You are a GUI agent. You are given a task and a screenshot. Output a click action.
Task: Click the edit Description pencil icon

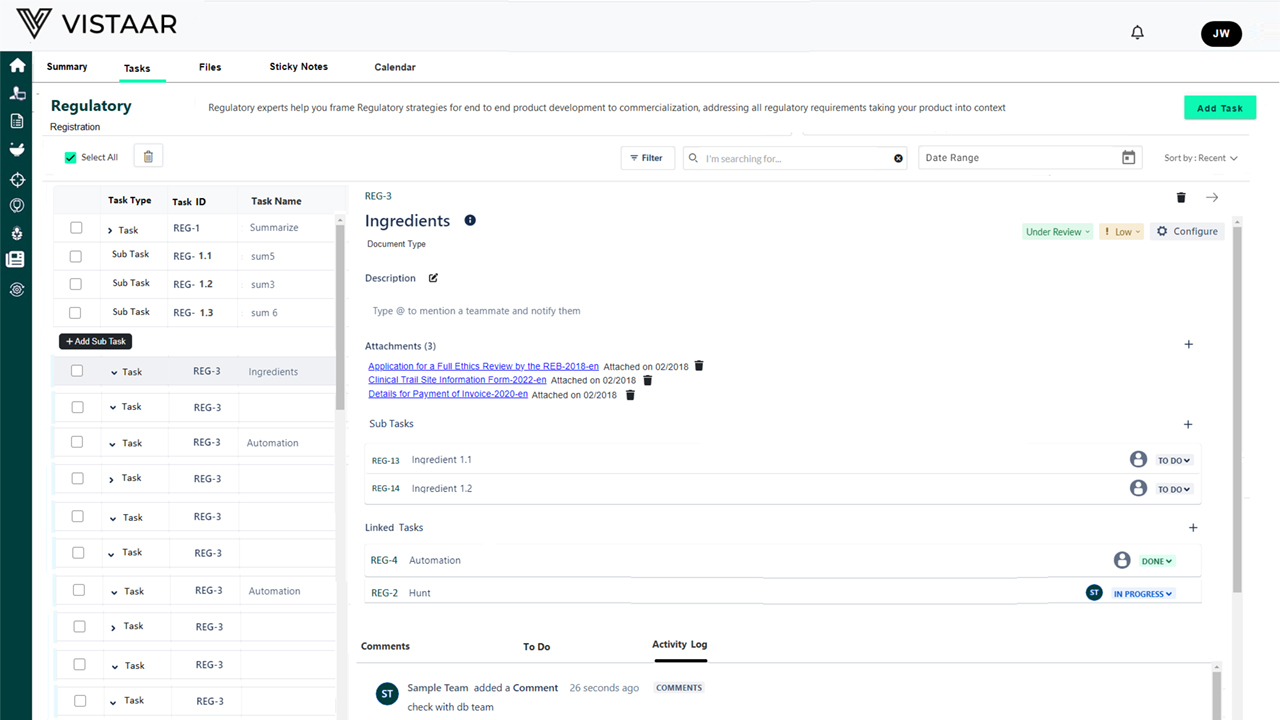[x=433, y=278]
